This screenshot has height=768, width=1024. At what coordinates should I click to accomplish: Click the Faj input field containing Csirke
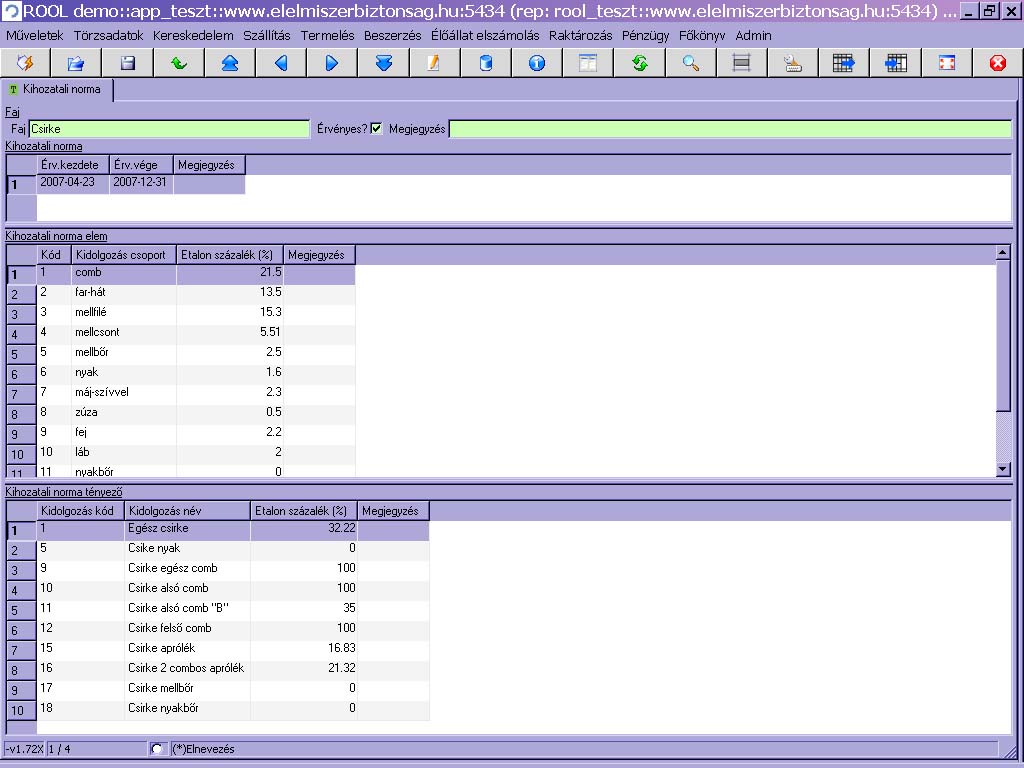(168, 129)
